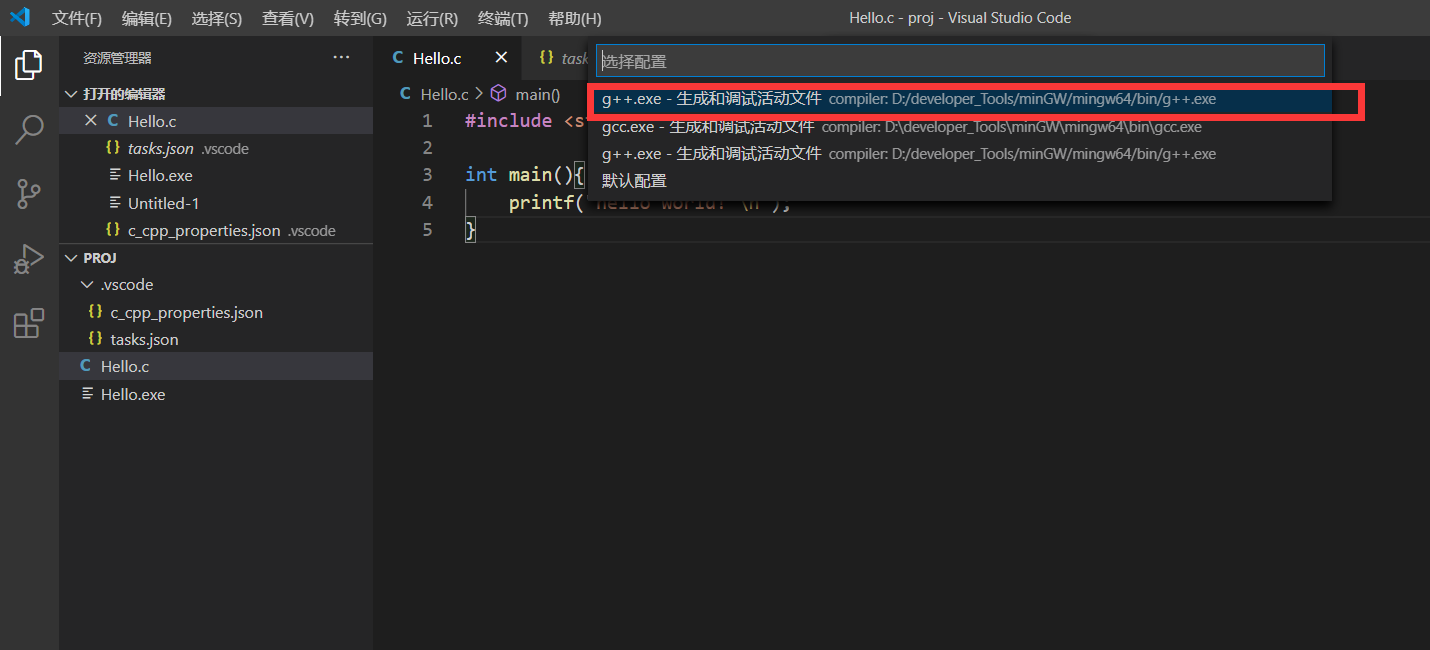
Task: Open the 帮助(H) menu
Action: coord(575,18)
